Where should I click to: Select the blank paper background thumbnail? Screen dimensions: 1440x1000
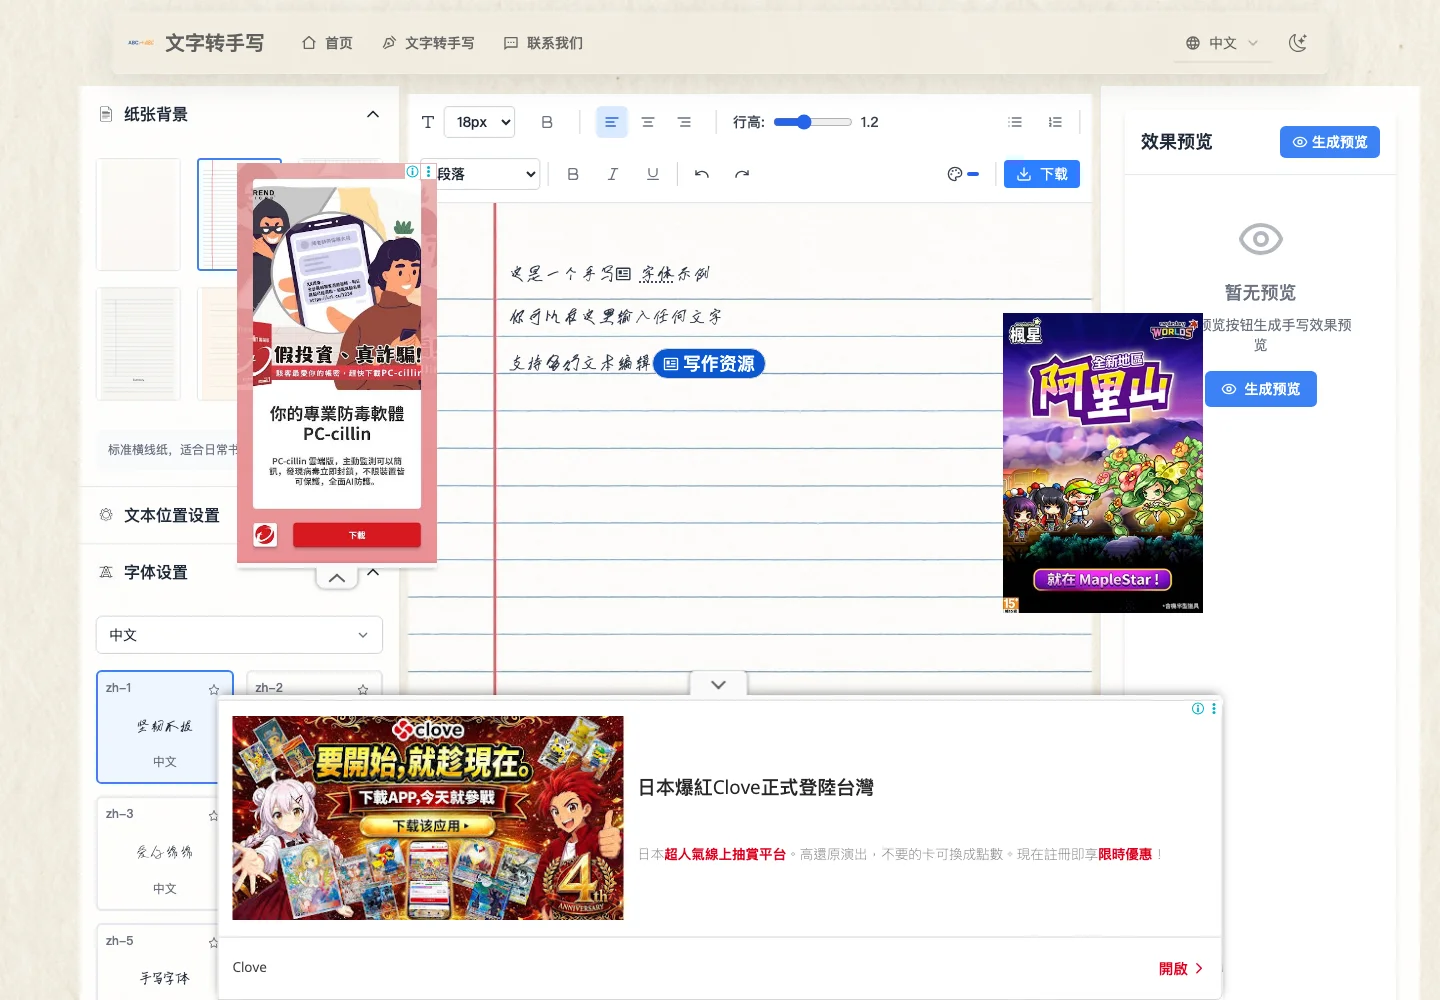(x=138, y=214)
